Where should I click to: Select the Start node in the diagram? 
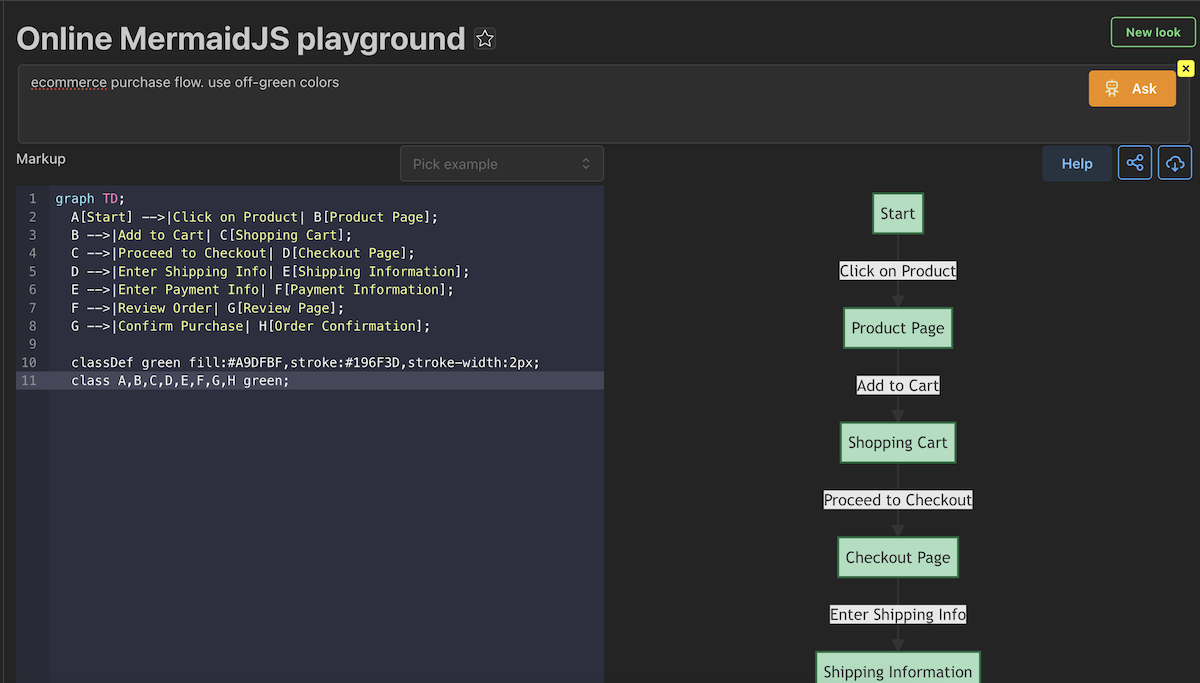pyautogui.click(x=897, y=214)
